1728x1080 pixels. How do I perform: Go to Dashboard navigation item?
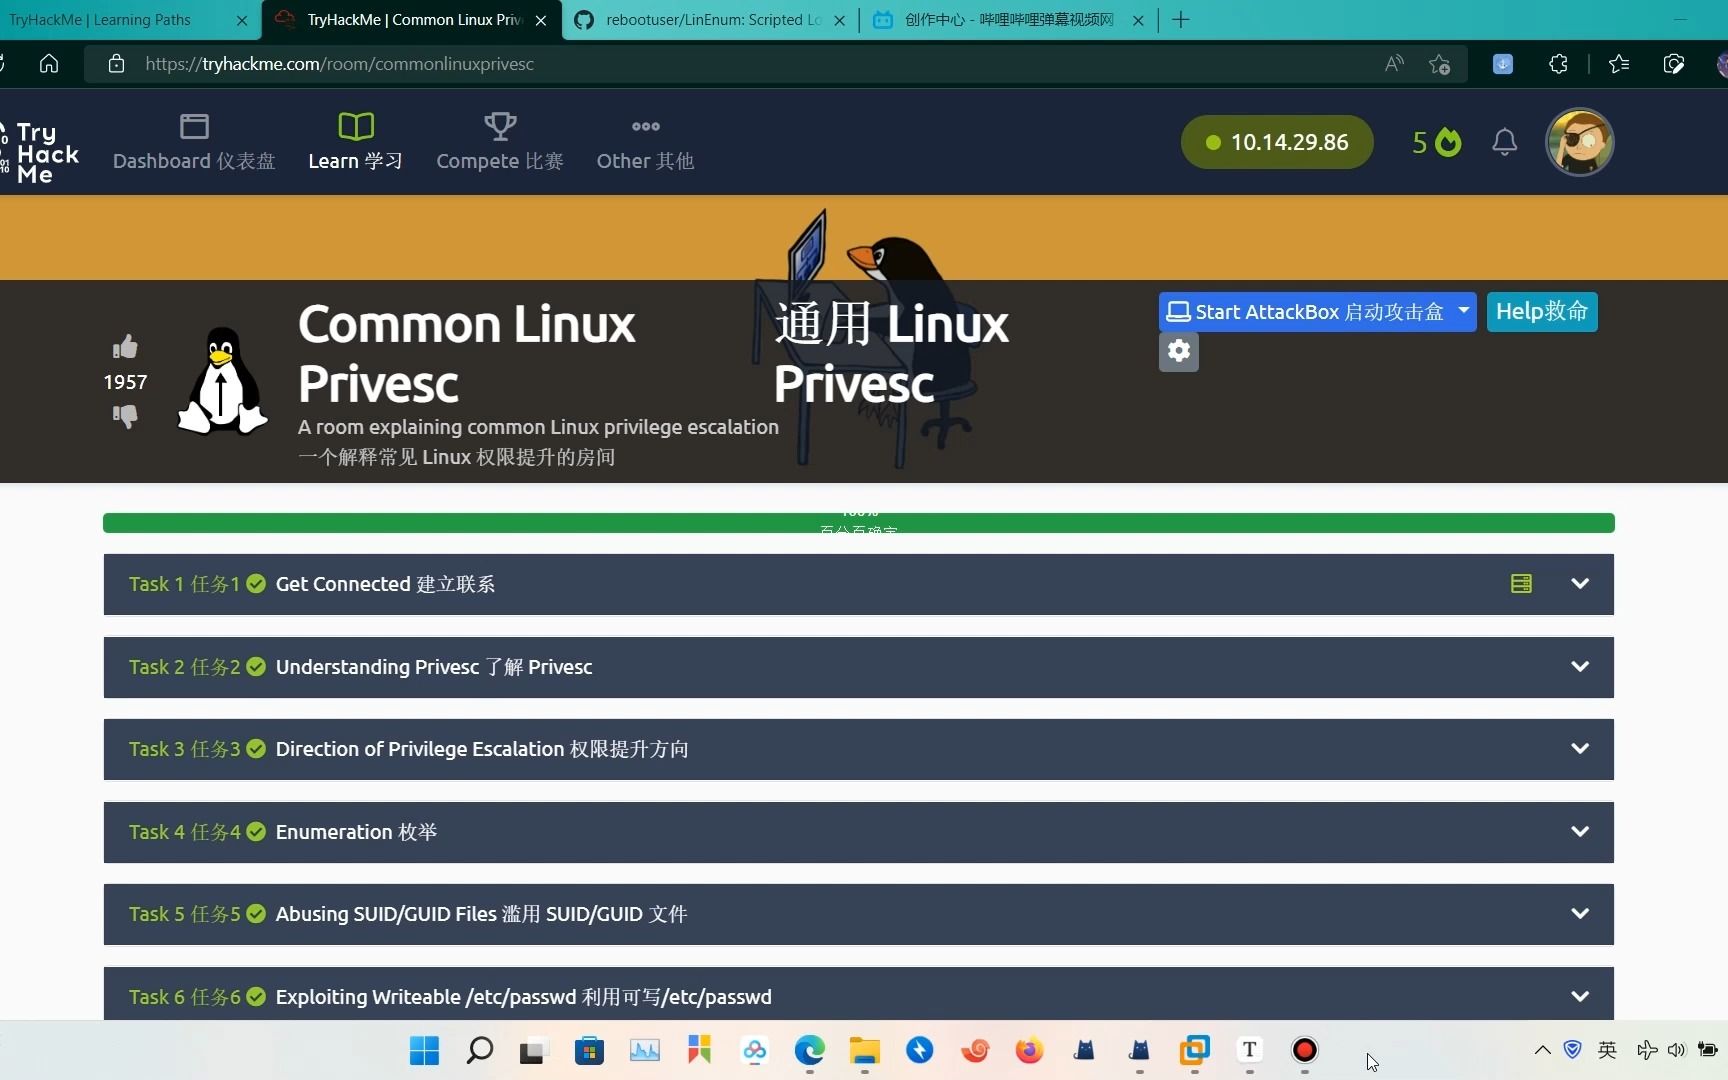tap(194, 143)
